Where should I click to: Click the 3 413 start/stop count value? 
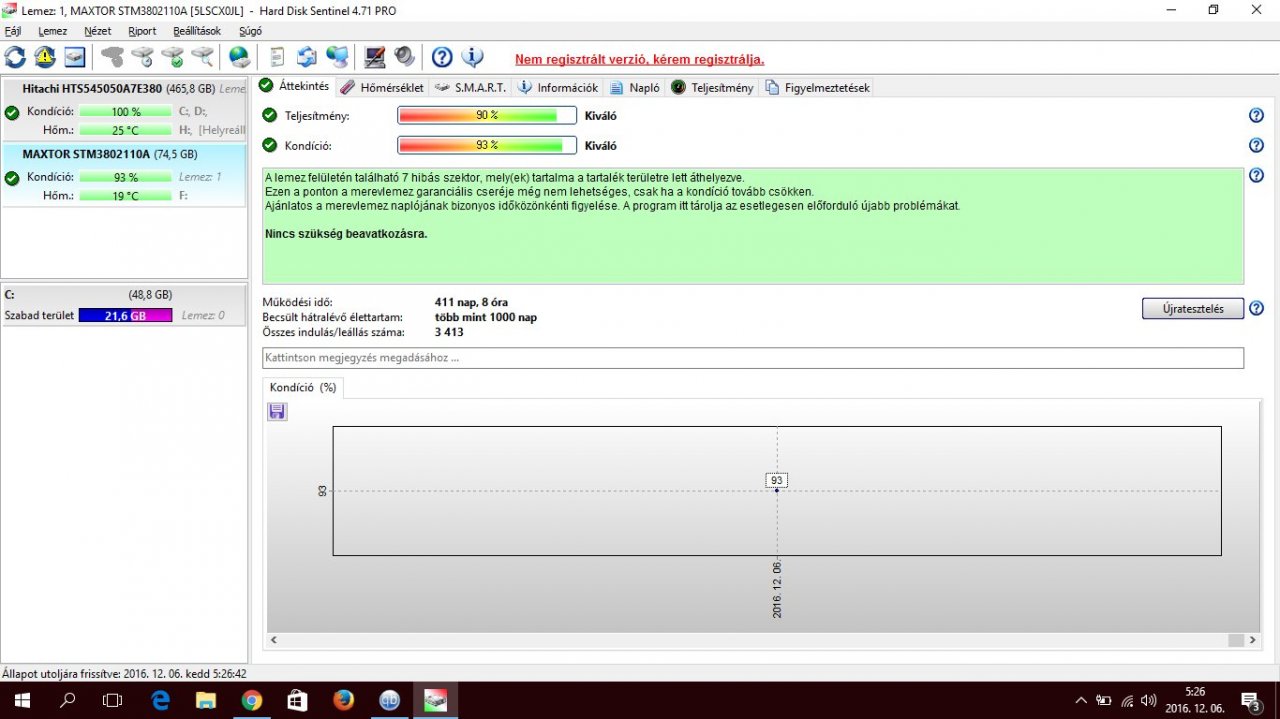click(449, 332)
